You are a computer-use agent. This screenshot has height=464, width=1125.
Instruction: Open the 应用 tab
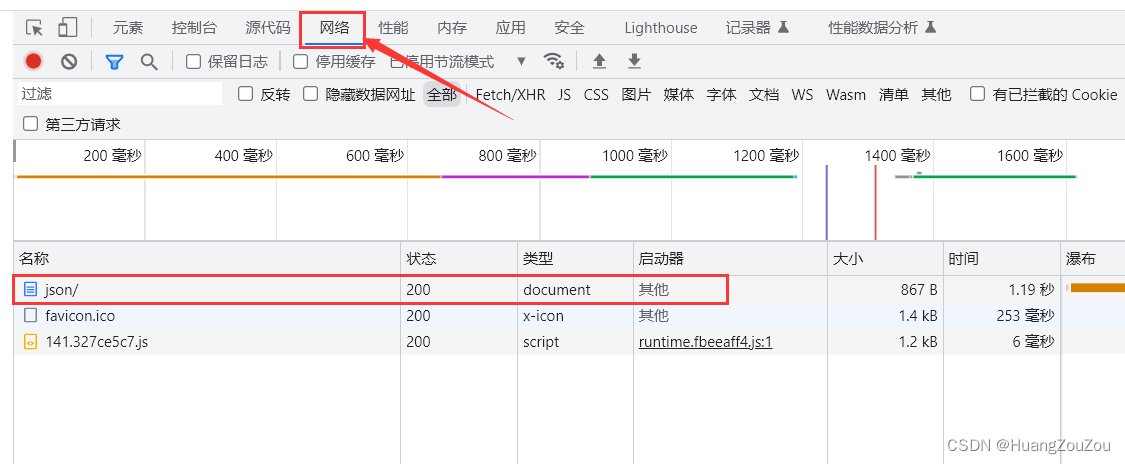pyautogui.click(x=511, y=28)
